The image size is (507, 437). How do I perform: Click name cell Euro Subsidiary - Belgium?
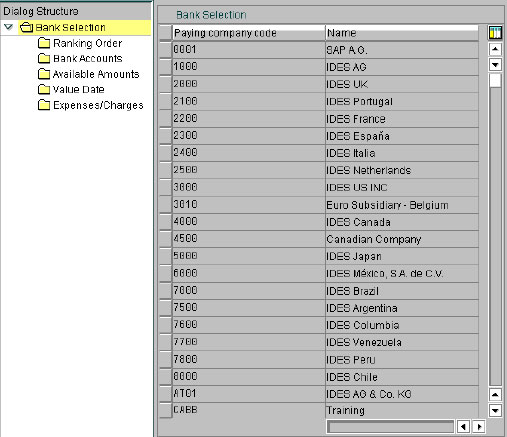point(402,204)
